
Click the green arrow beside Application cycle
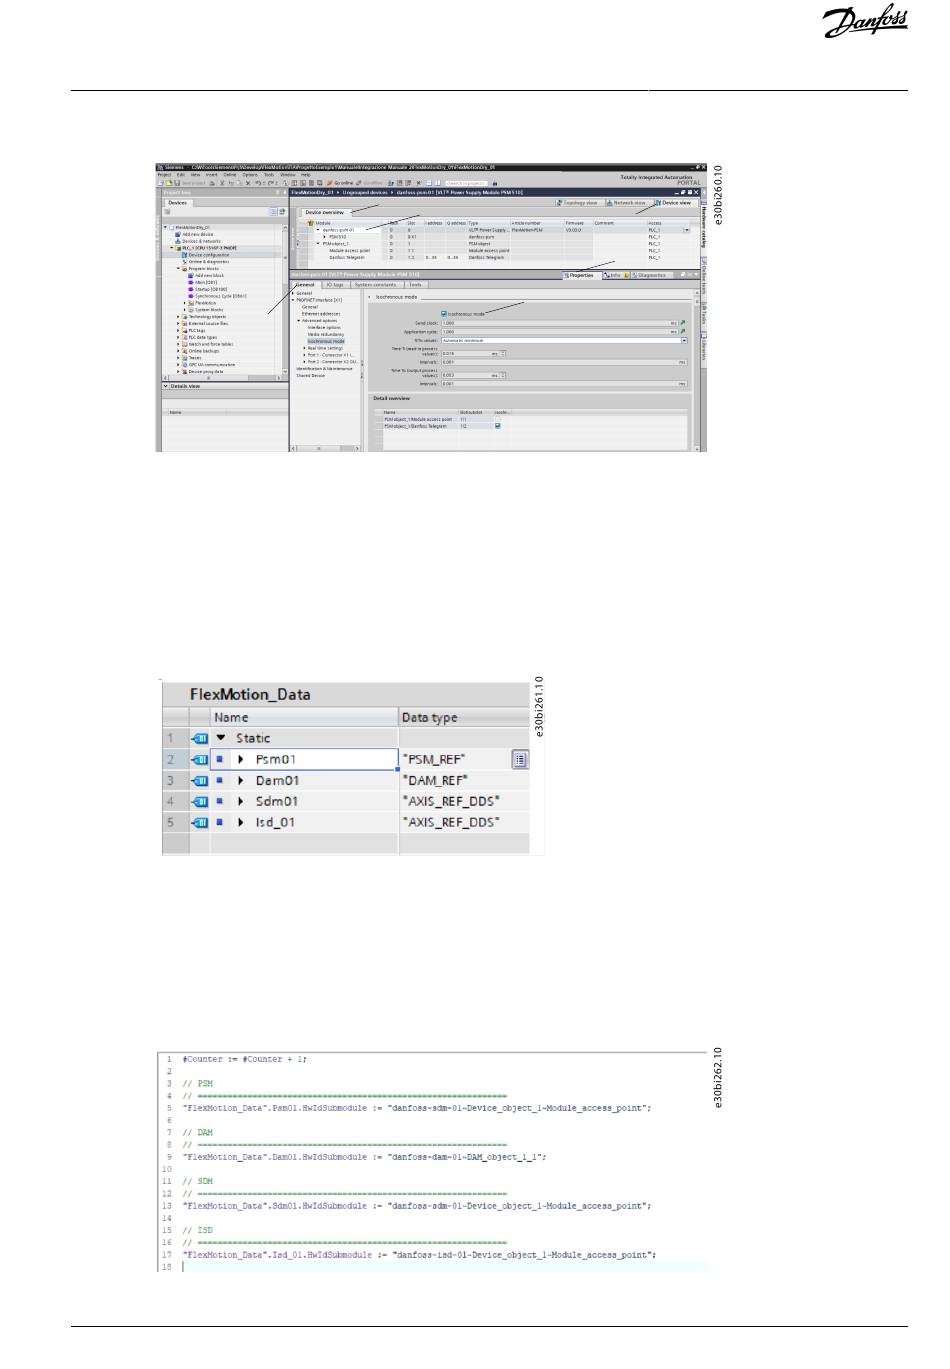[683, 332]
